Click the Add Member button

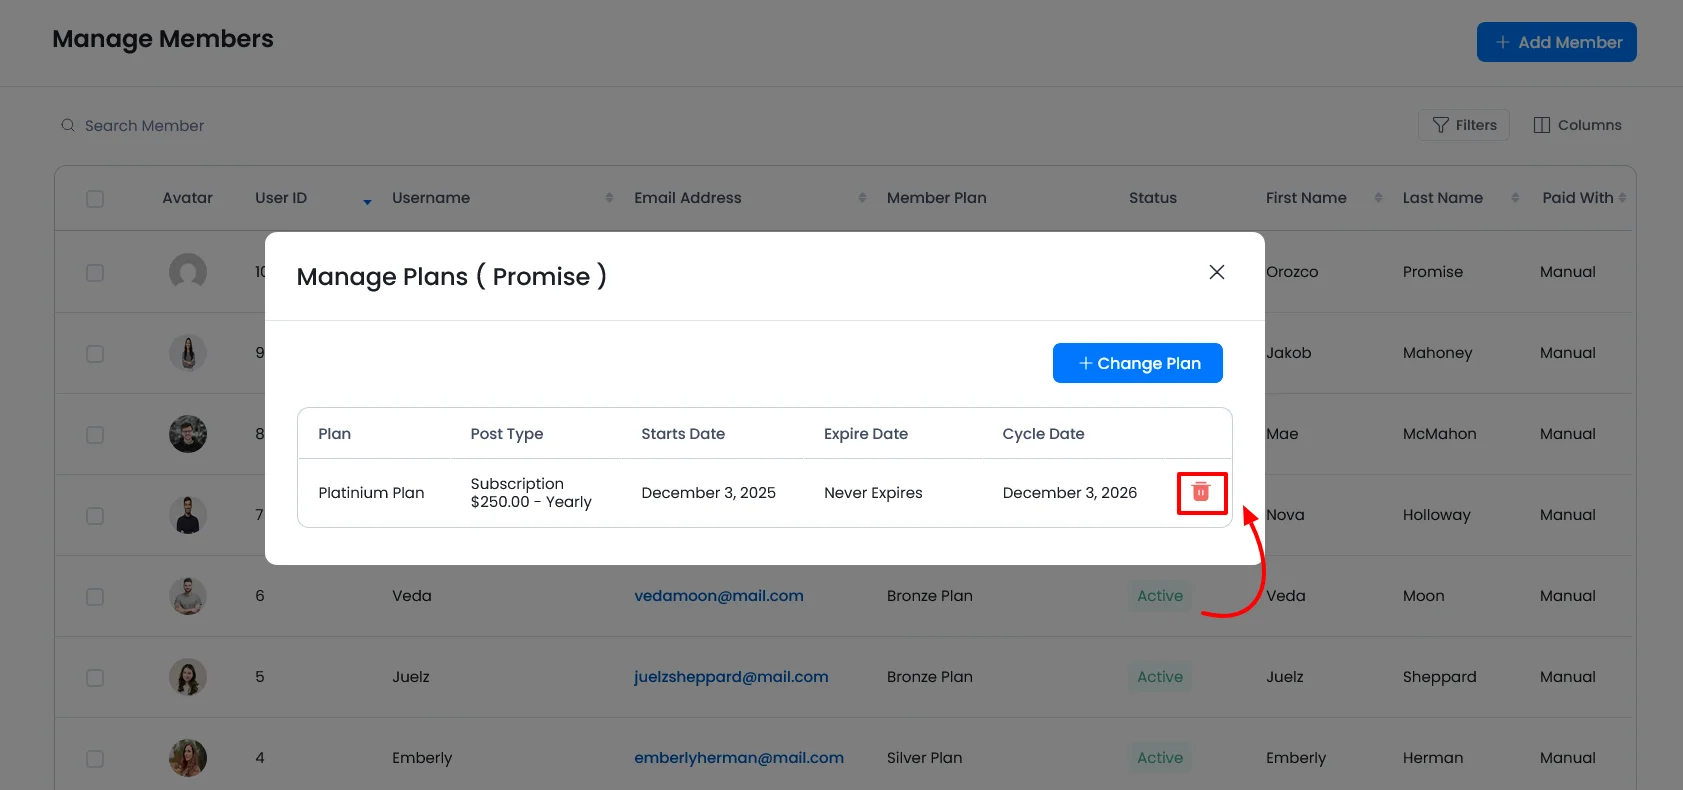tap(1556, 42)
